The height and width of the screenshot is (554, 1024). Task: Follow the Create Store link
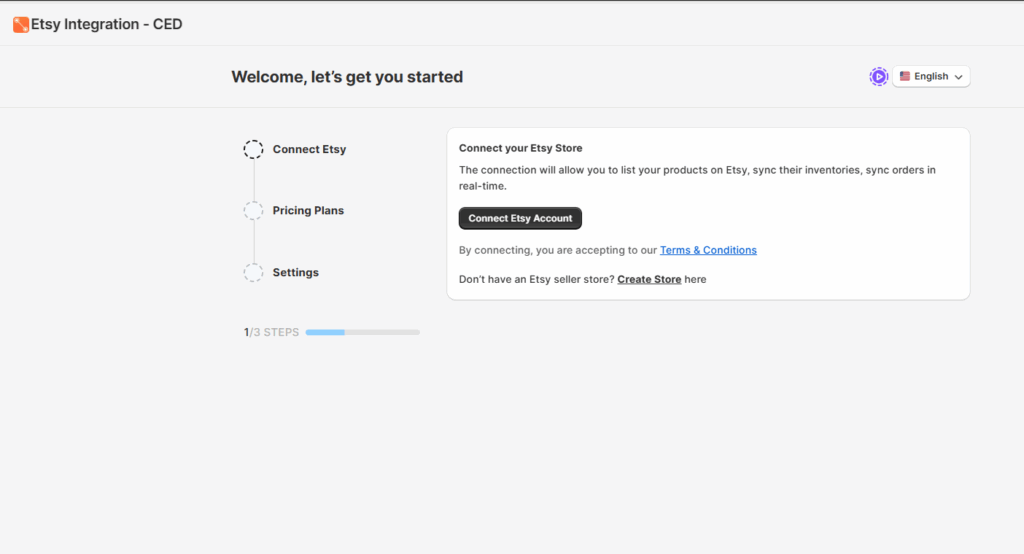(649, 280)
